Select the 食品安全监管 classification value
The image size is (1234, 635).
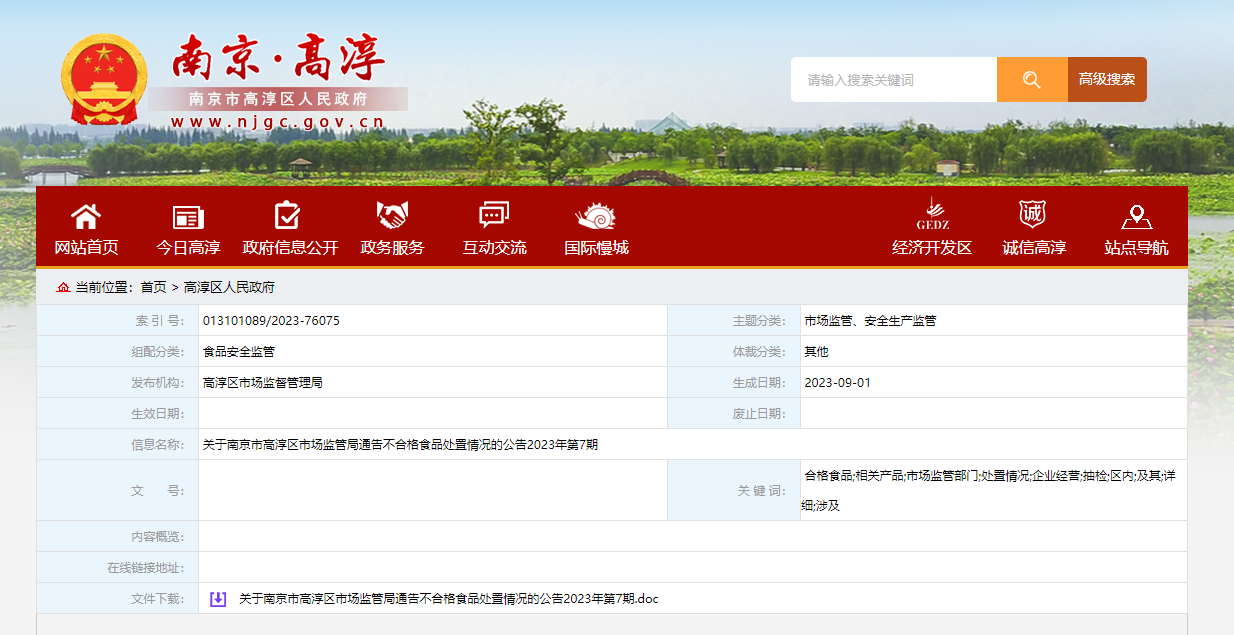pos(239,352)
